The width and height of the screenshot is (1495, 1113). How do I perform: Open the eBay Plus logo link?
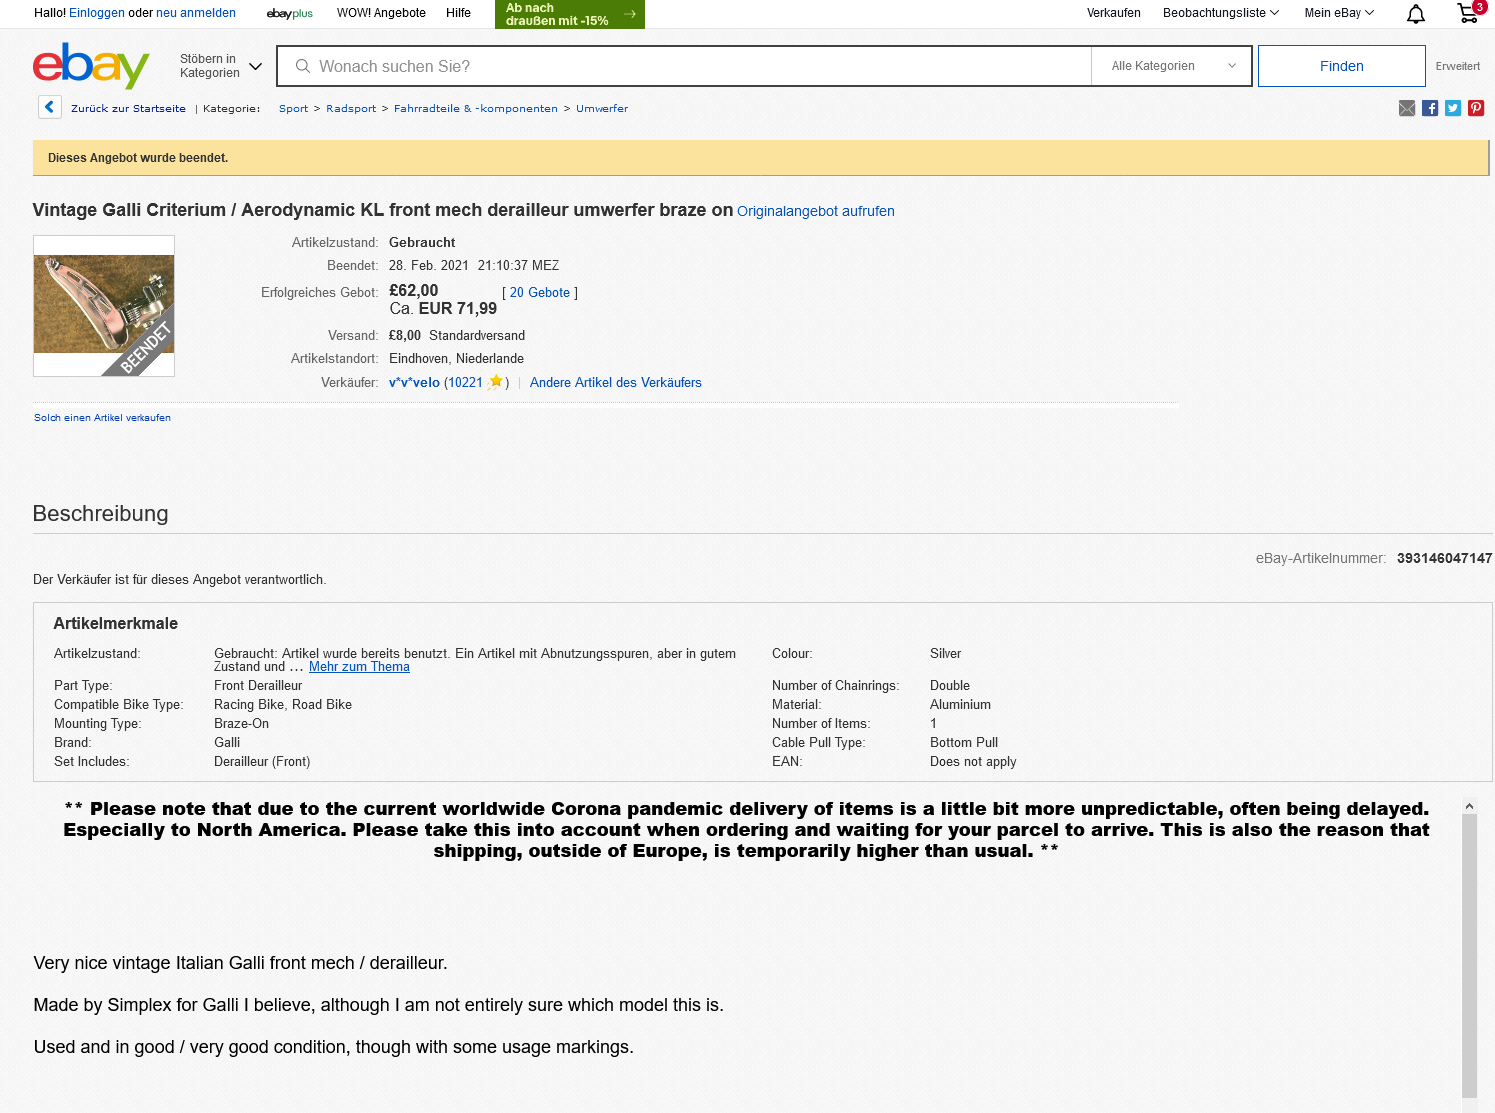click(x=290, y=14)
